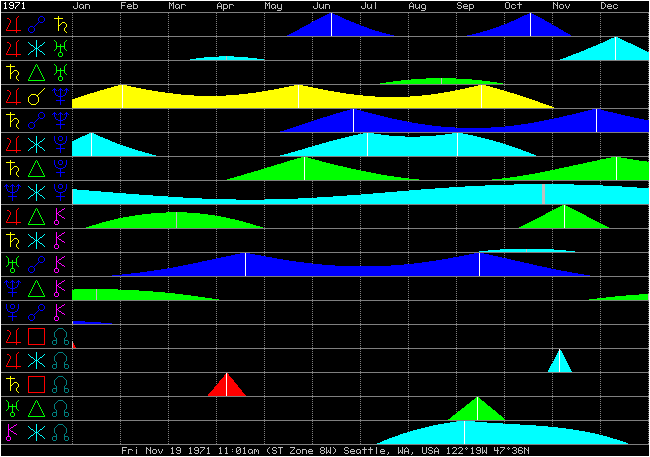The image size is (650, 457).
Task: Select the red Jupiter glyph in the Jupiter sextile Pluto row
Action: [x=12, y=145]
